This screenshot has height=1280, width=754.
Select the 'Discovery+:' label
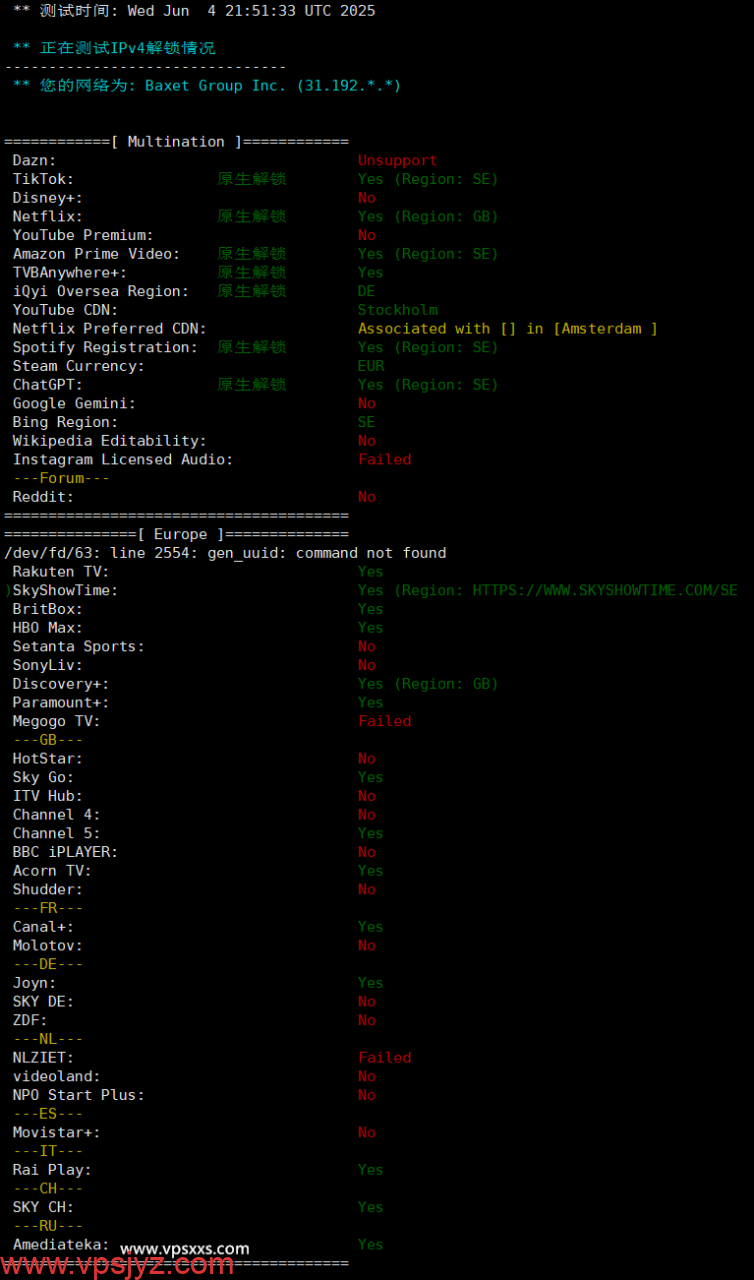coord(62,684)
